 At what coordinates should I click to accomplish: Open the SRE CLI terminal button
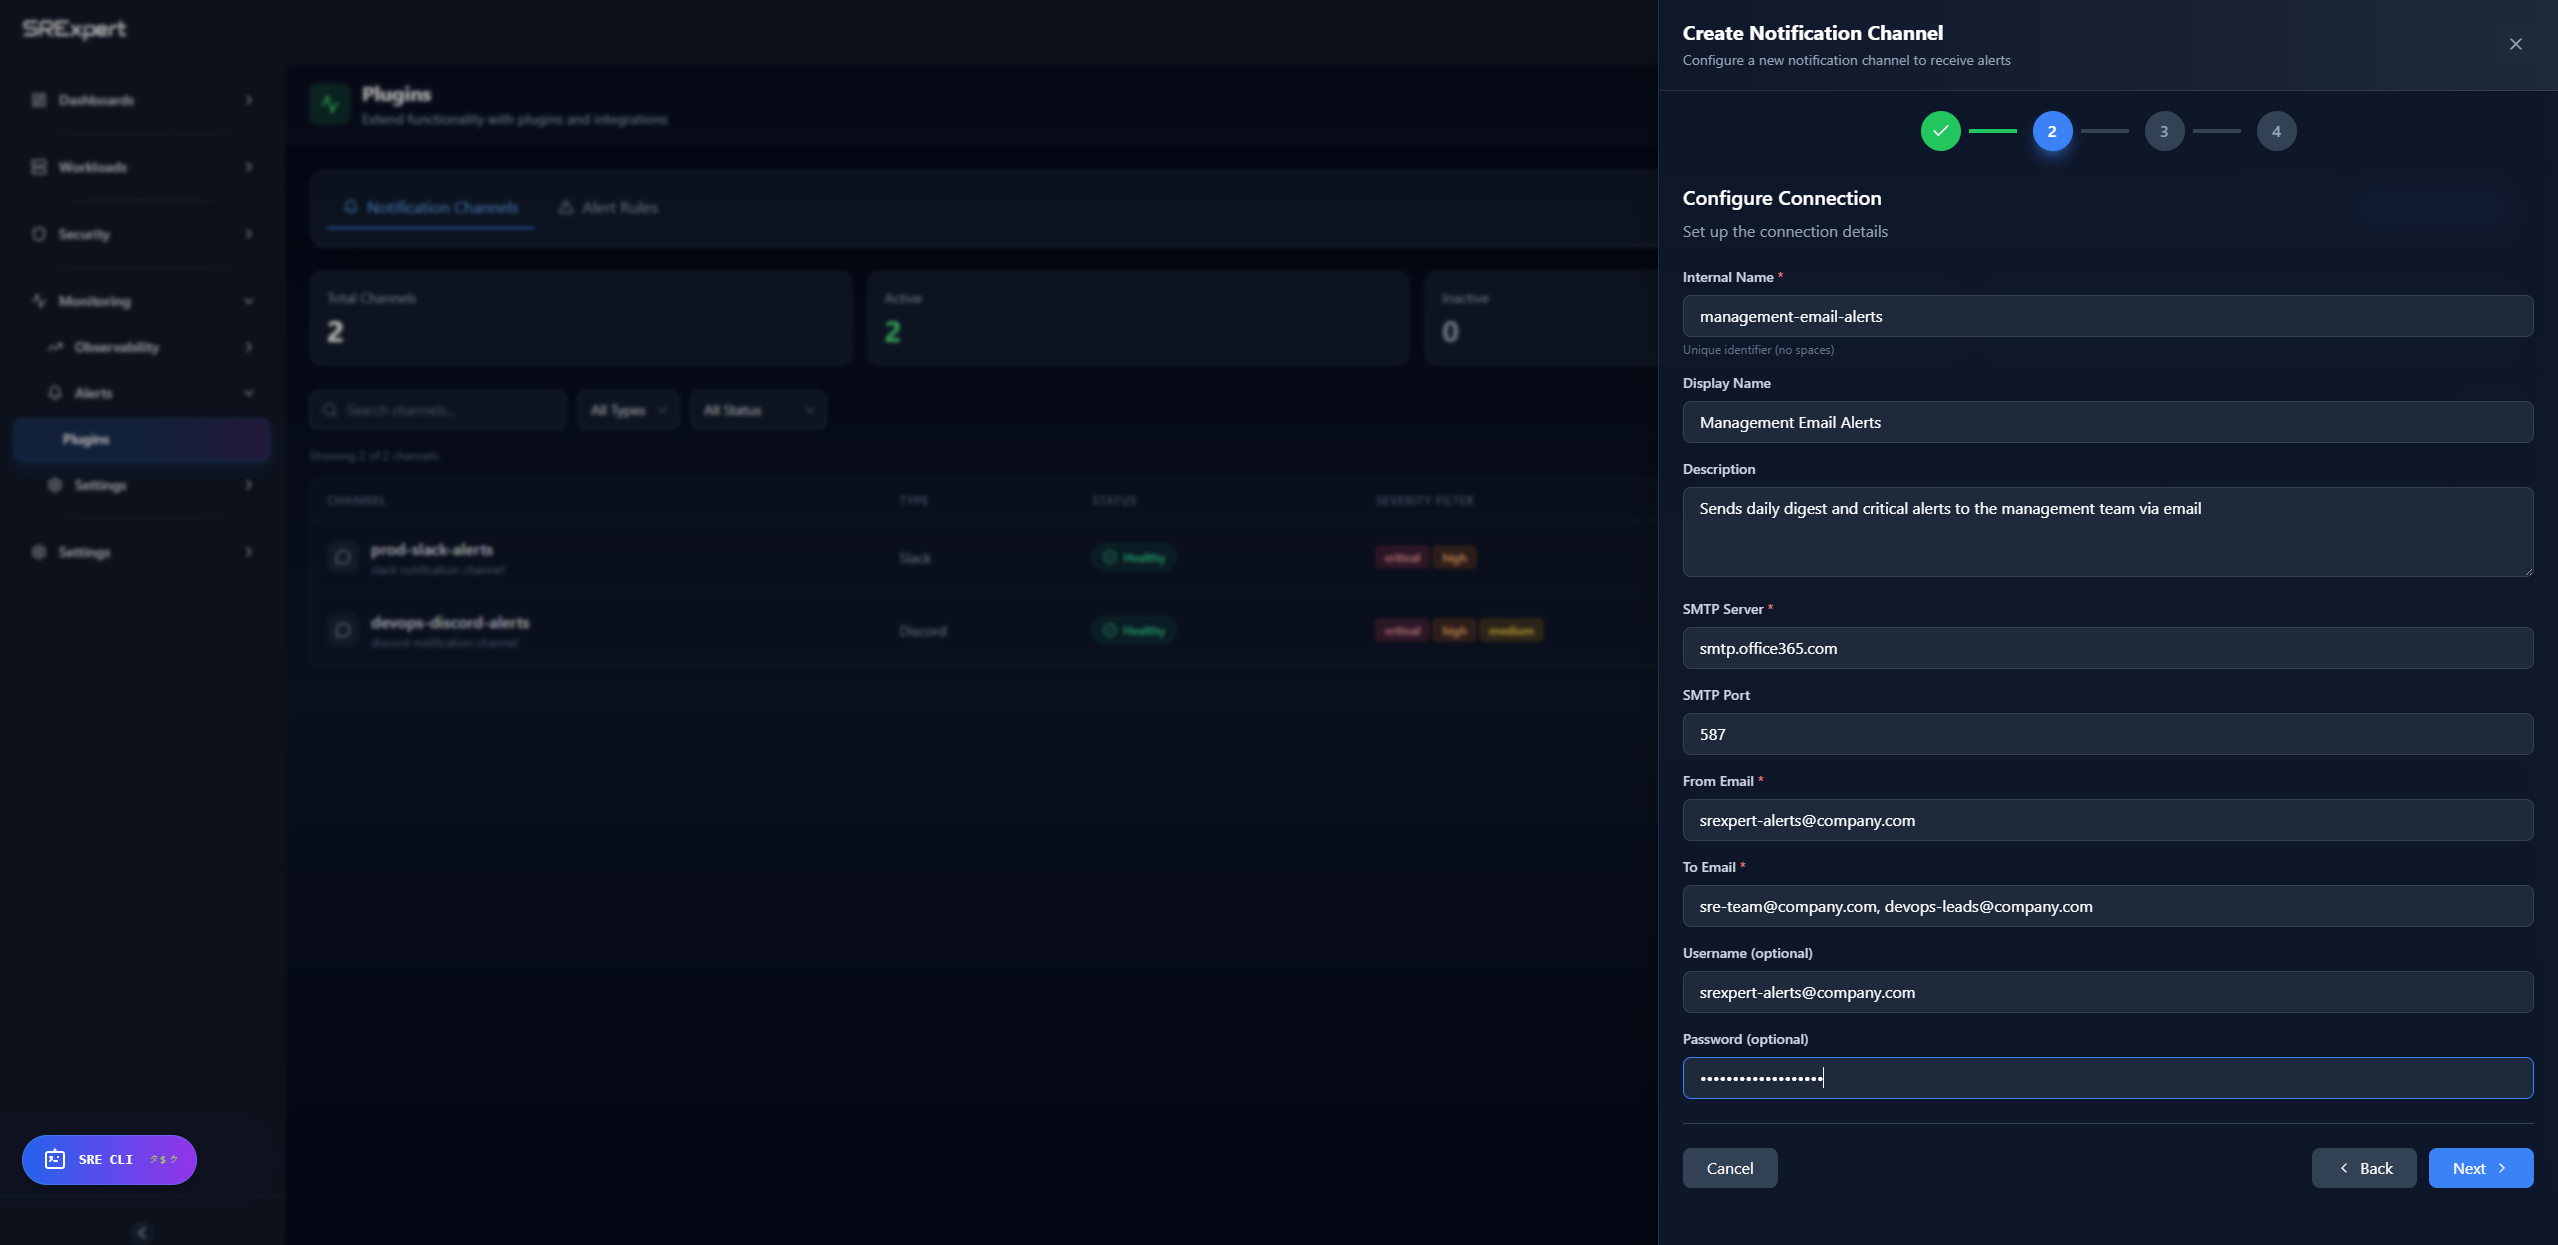coord(109,1159)
